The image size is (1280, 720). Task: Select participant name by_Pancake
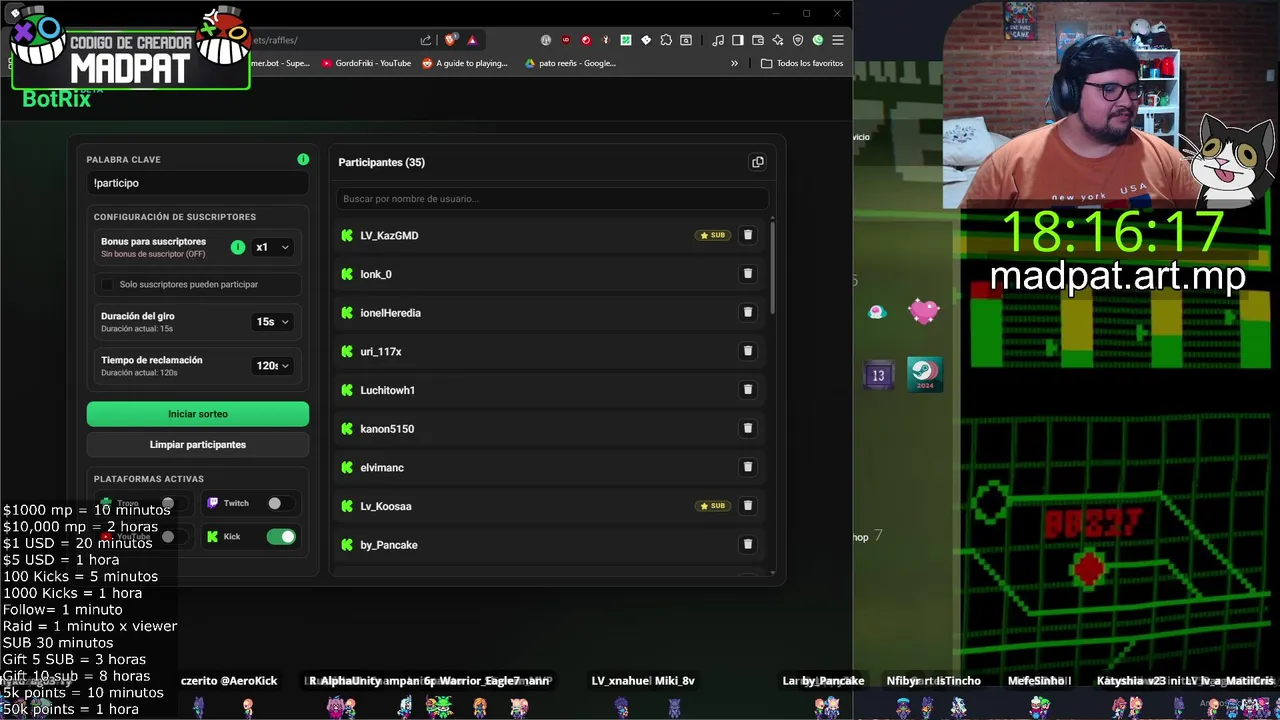click(x=389, y=545)
